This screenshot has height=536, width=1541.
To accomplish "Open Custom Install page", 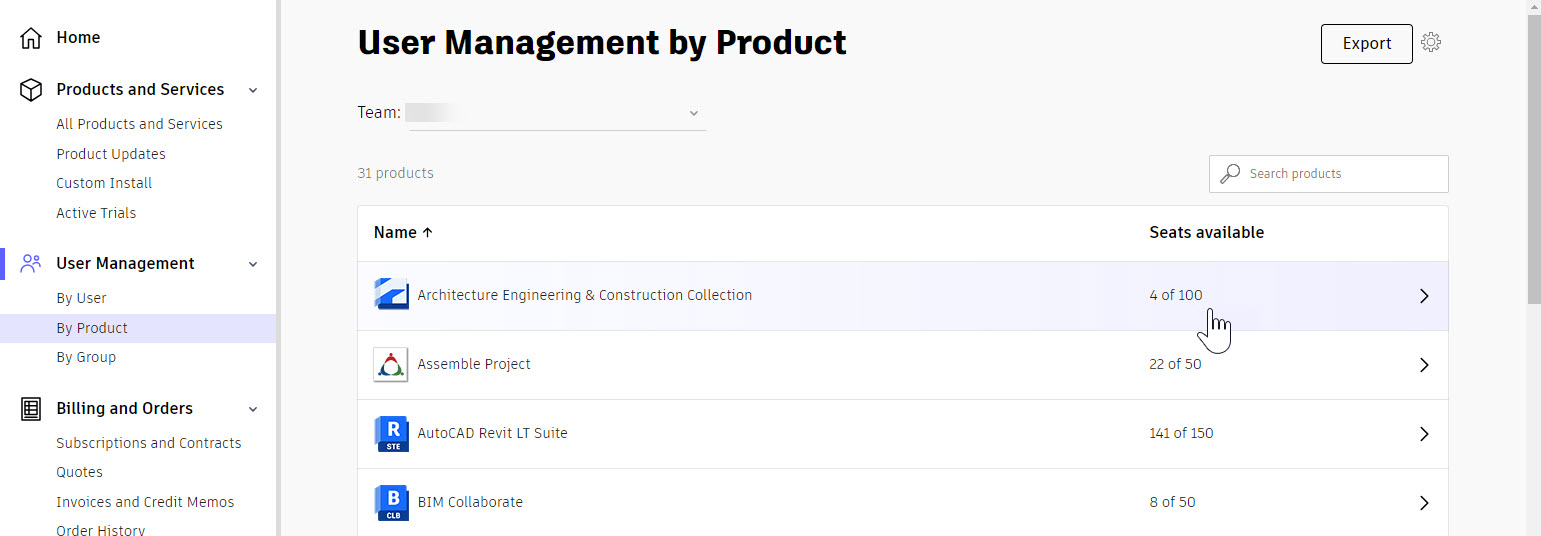I will 104,183.
